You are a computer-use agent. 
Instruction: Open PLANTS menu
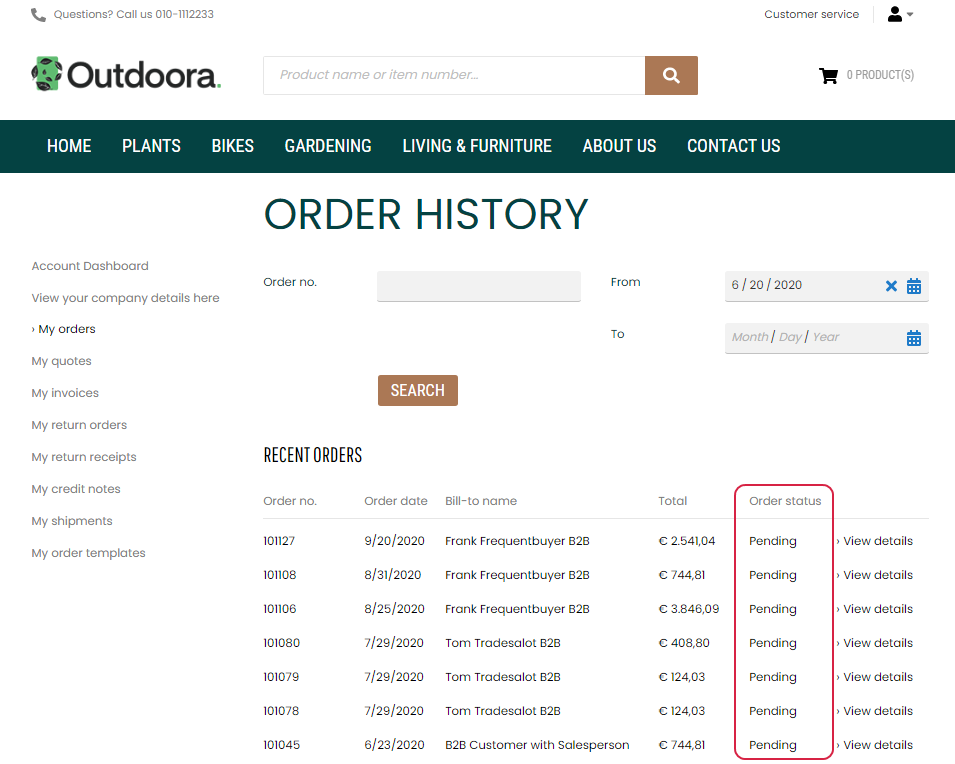151,146
